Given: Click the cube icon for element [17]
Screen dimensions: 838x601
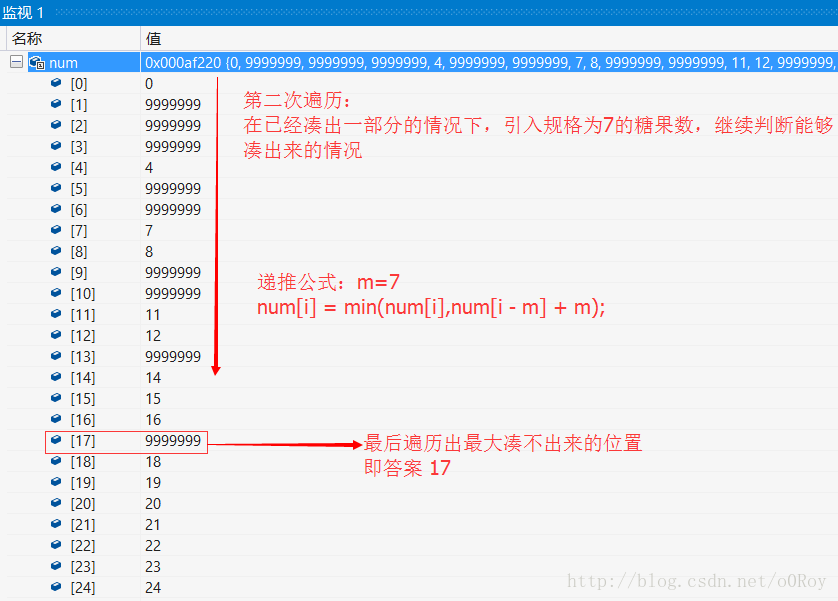Looking at the screenshot, I should pyautogui.click(x=56, y=440).
